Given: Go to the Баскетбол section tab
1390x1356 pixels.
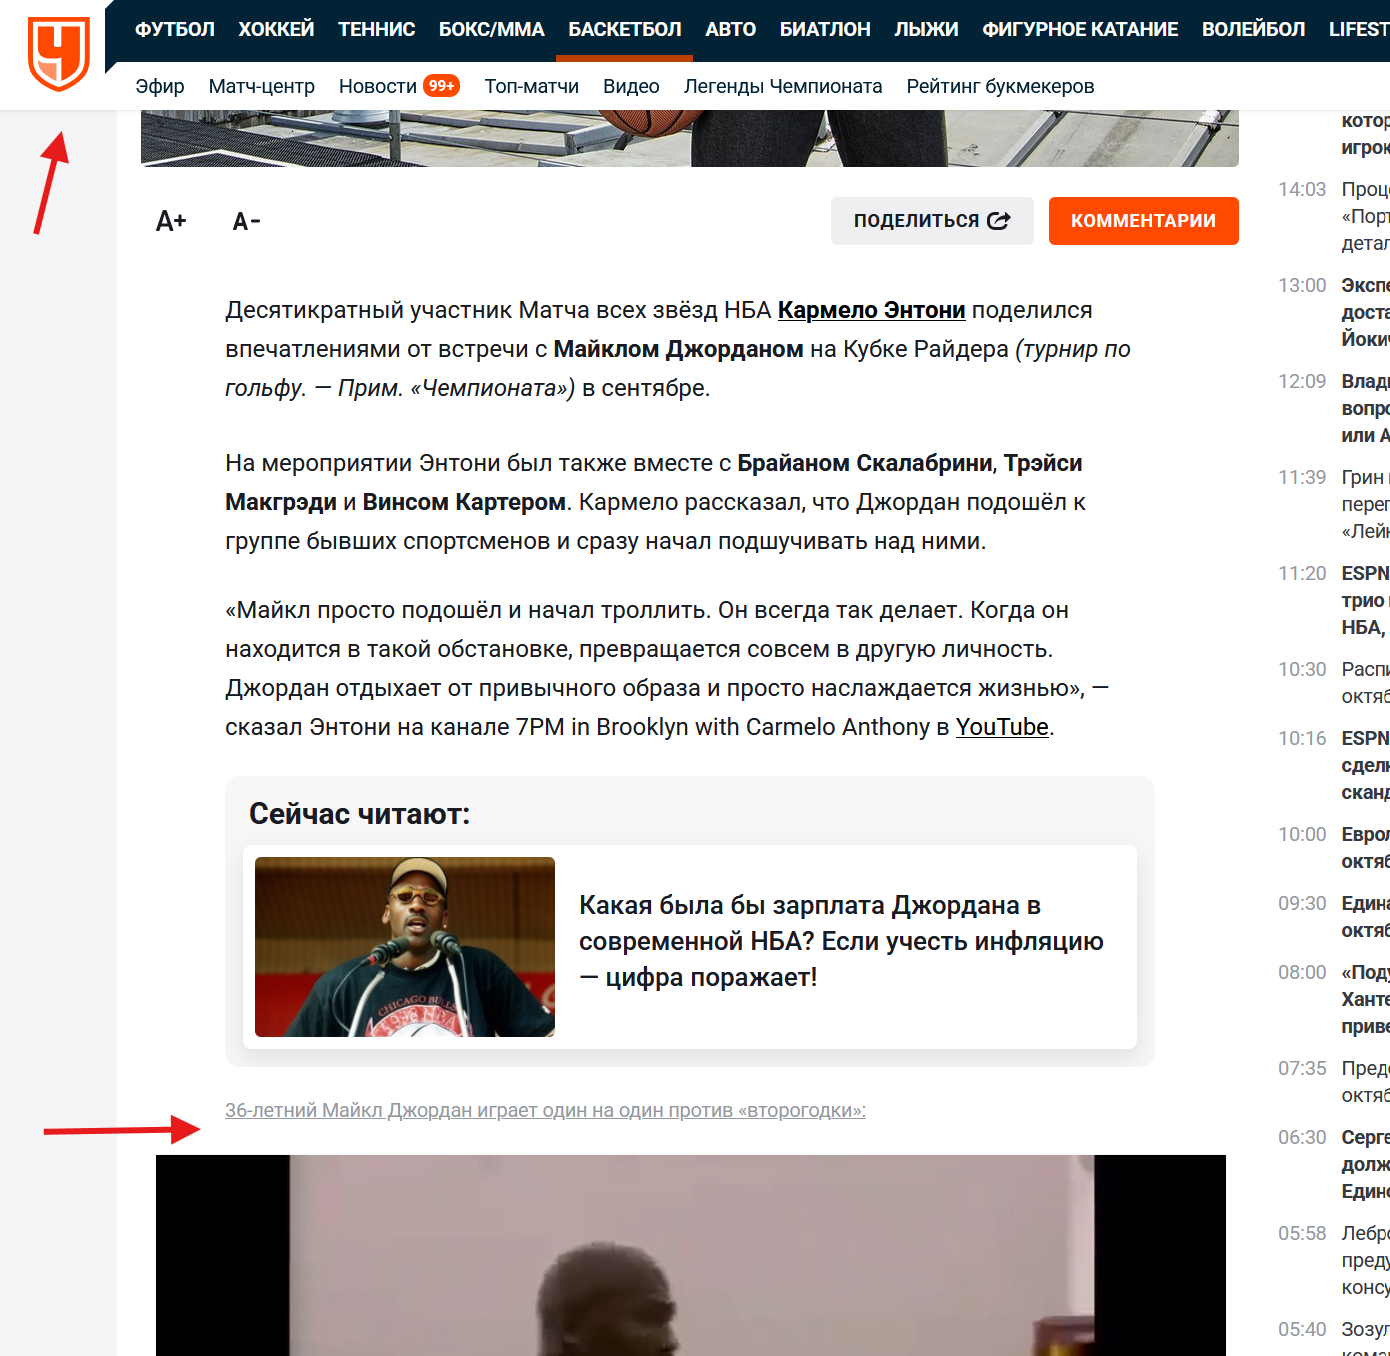Looking at the screenshot, I should (625, 30).
